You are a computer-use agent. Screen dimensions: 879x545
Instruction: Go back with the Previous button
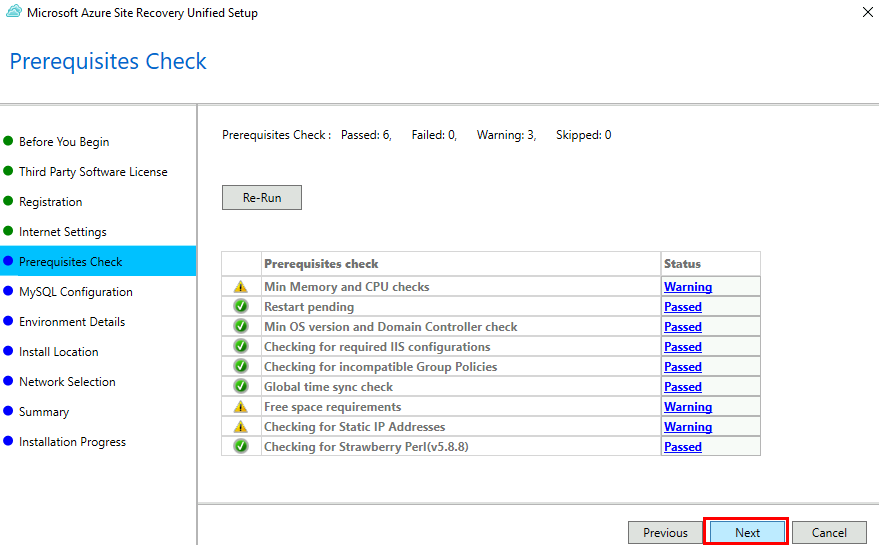(665, 532)
